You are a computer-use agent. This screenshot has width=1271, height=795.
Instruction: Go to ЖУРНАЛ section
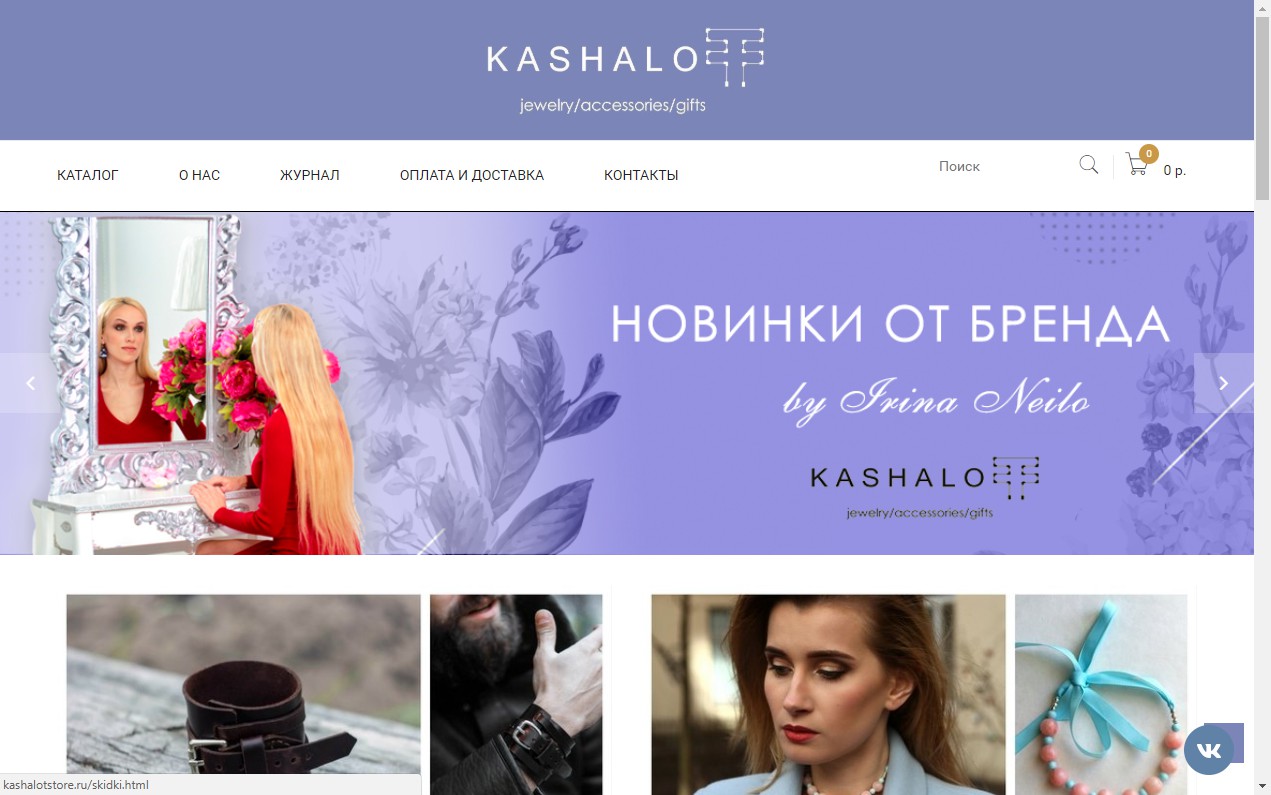(310, 175)
